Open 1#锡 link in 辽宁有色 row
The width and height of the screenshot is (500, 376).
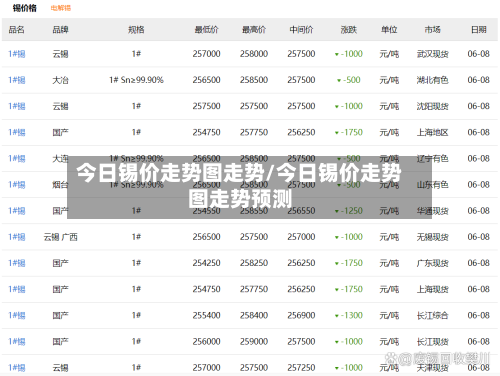coord(17,159)
